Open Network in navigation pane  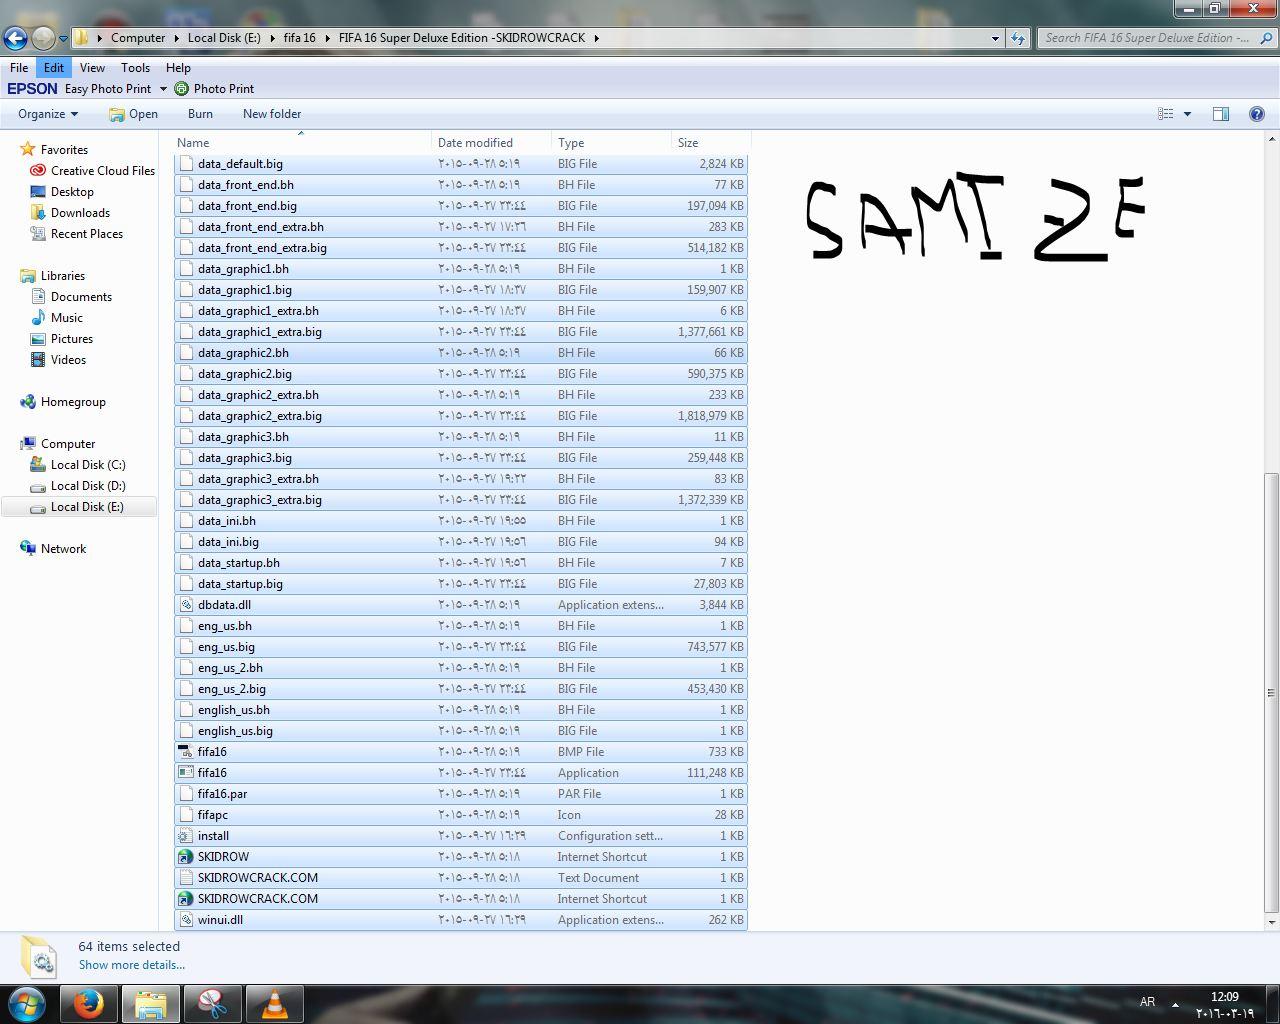(63, 549)
